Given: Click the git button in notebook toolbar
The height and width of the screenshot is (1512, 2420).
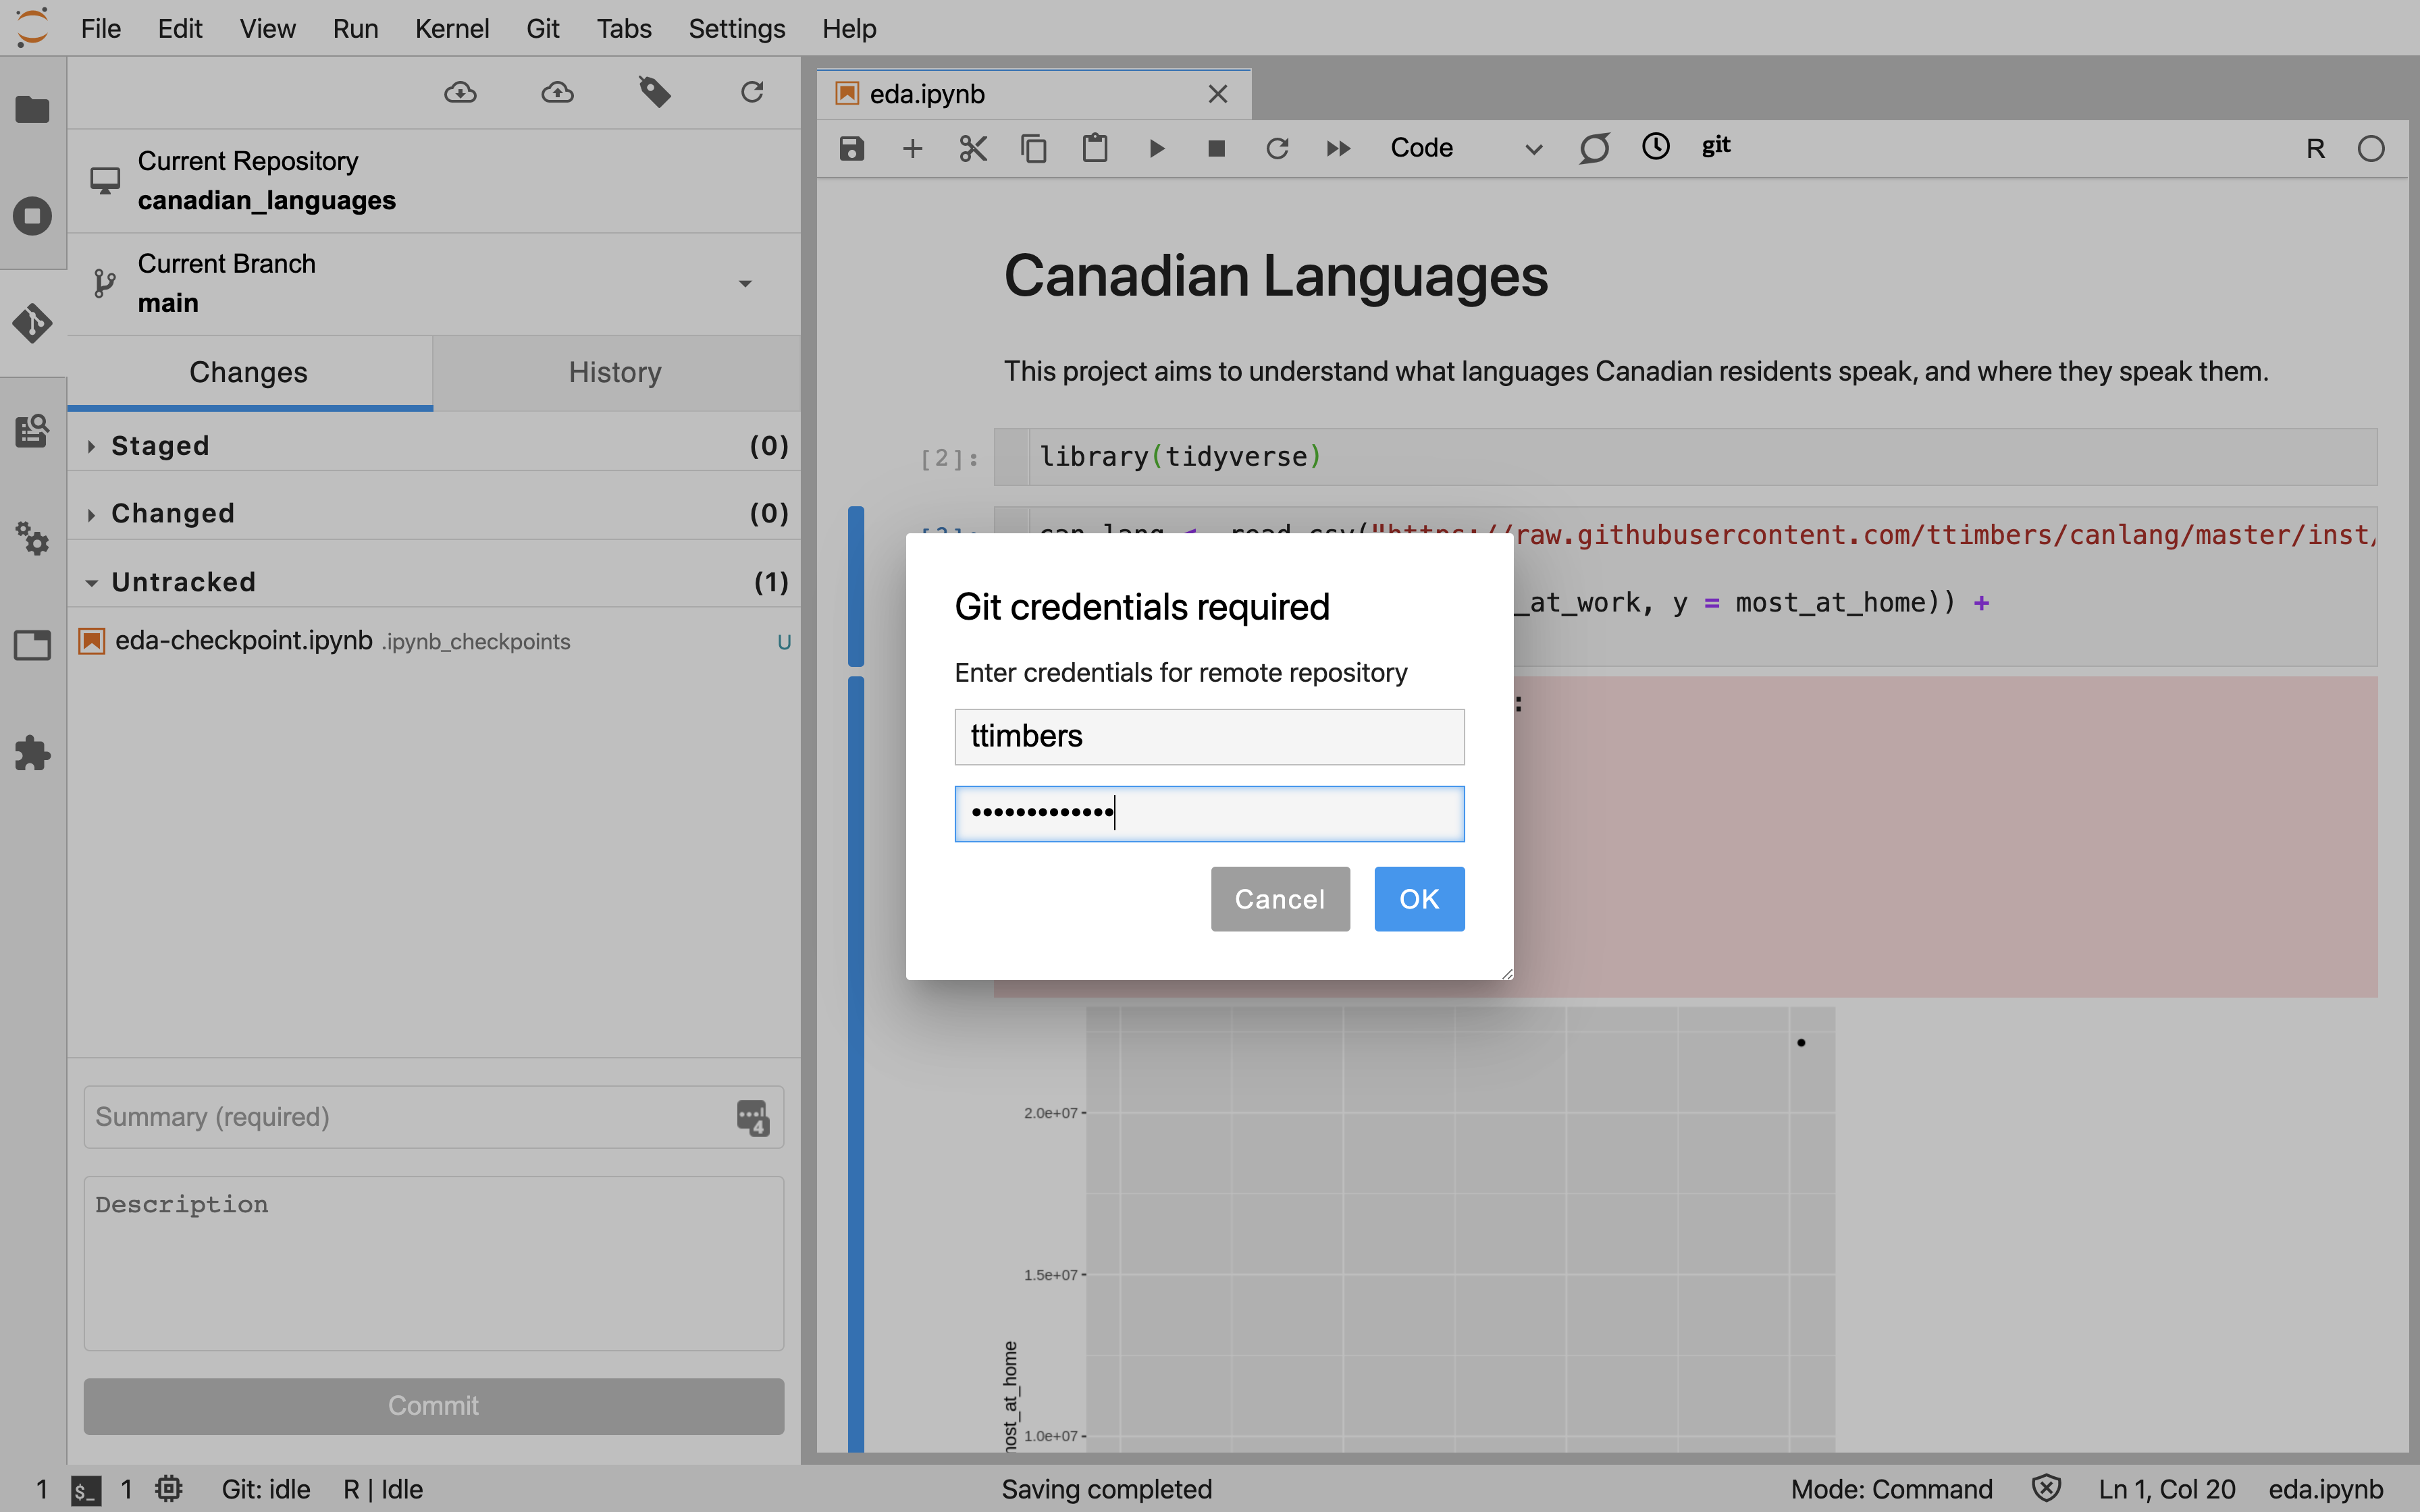Looking at the screenshot, I should pyautogui.click(x=1716, y=147).
